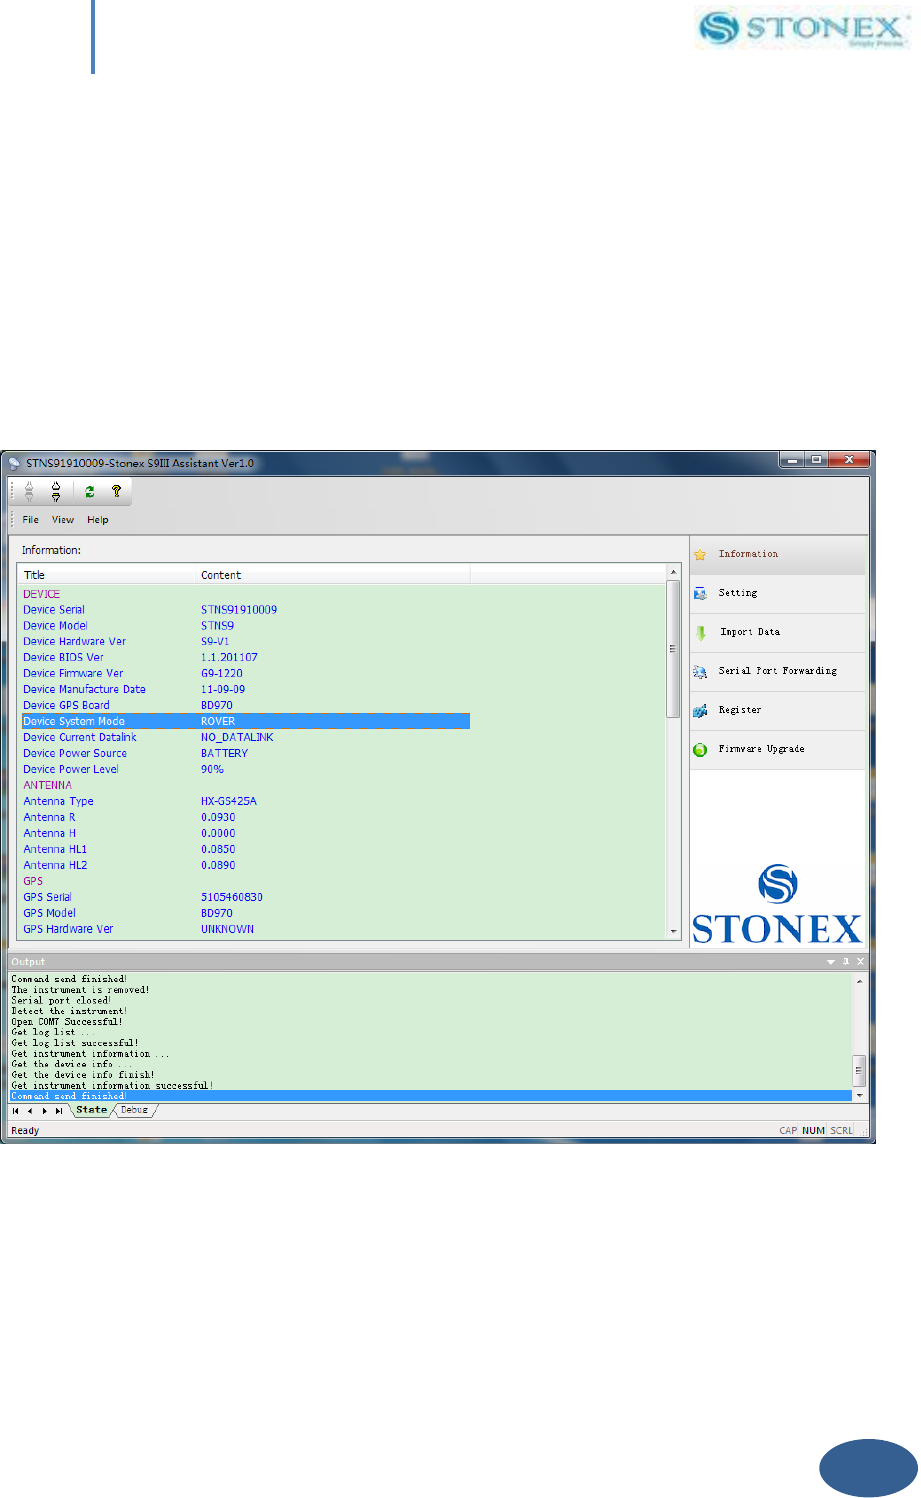Click the Firmware Upgrade green icon
Screen dimensions: 921x1498
pyautogui.click(x=700, y=750)
